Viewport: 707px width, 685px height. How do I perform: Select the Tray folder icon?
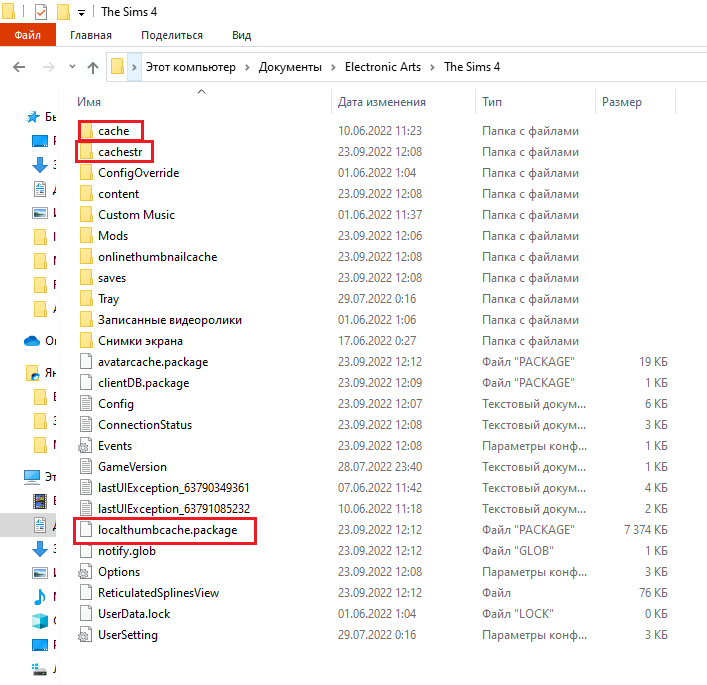pyautogui.click(x=87, y=299)
